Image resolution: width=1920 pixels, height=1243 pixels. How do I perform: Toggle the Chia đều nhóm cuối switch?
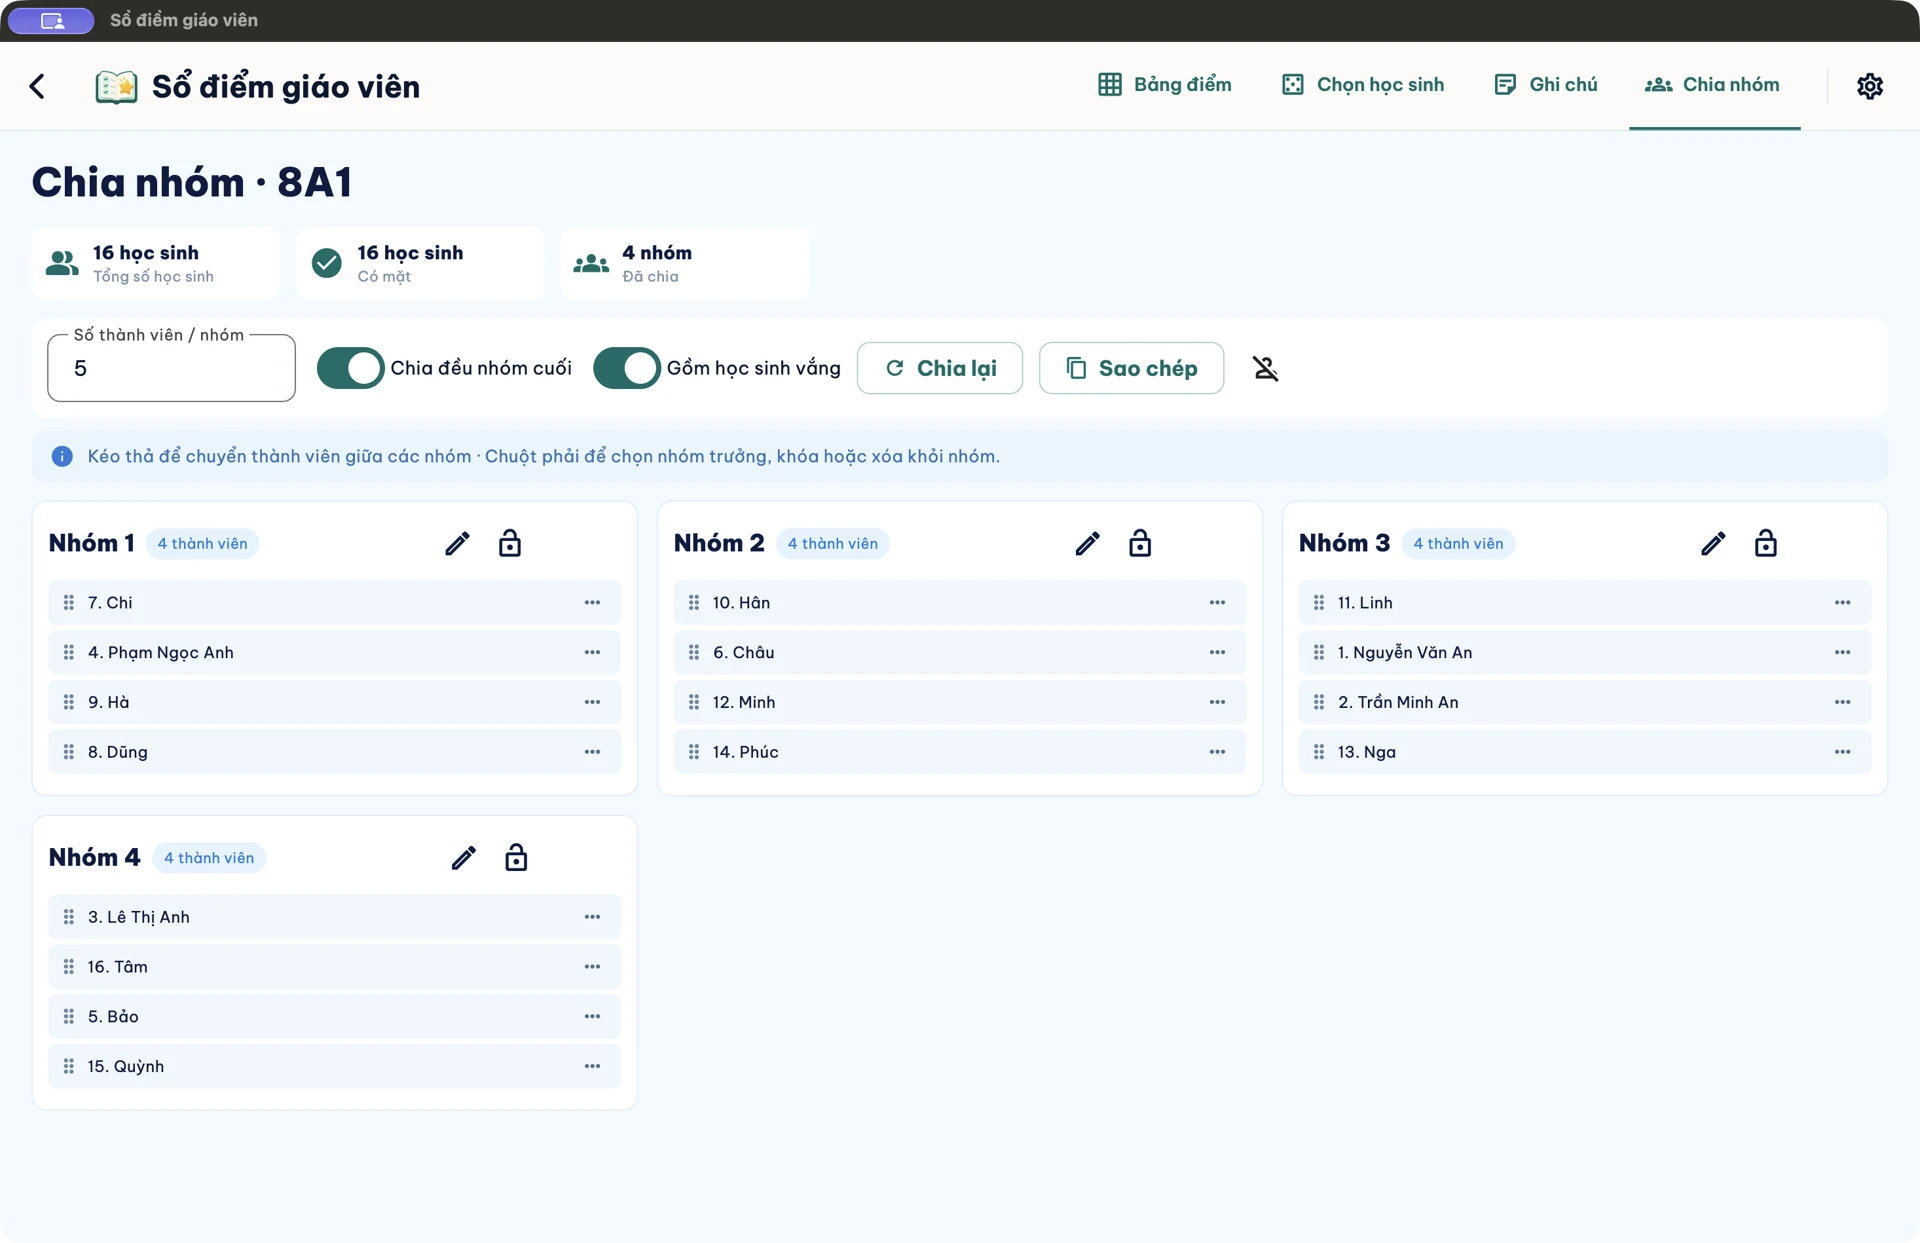tap(350, 368)
